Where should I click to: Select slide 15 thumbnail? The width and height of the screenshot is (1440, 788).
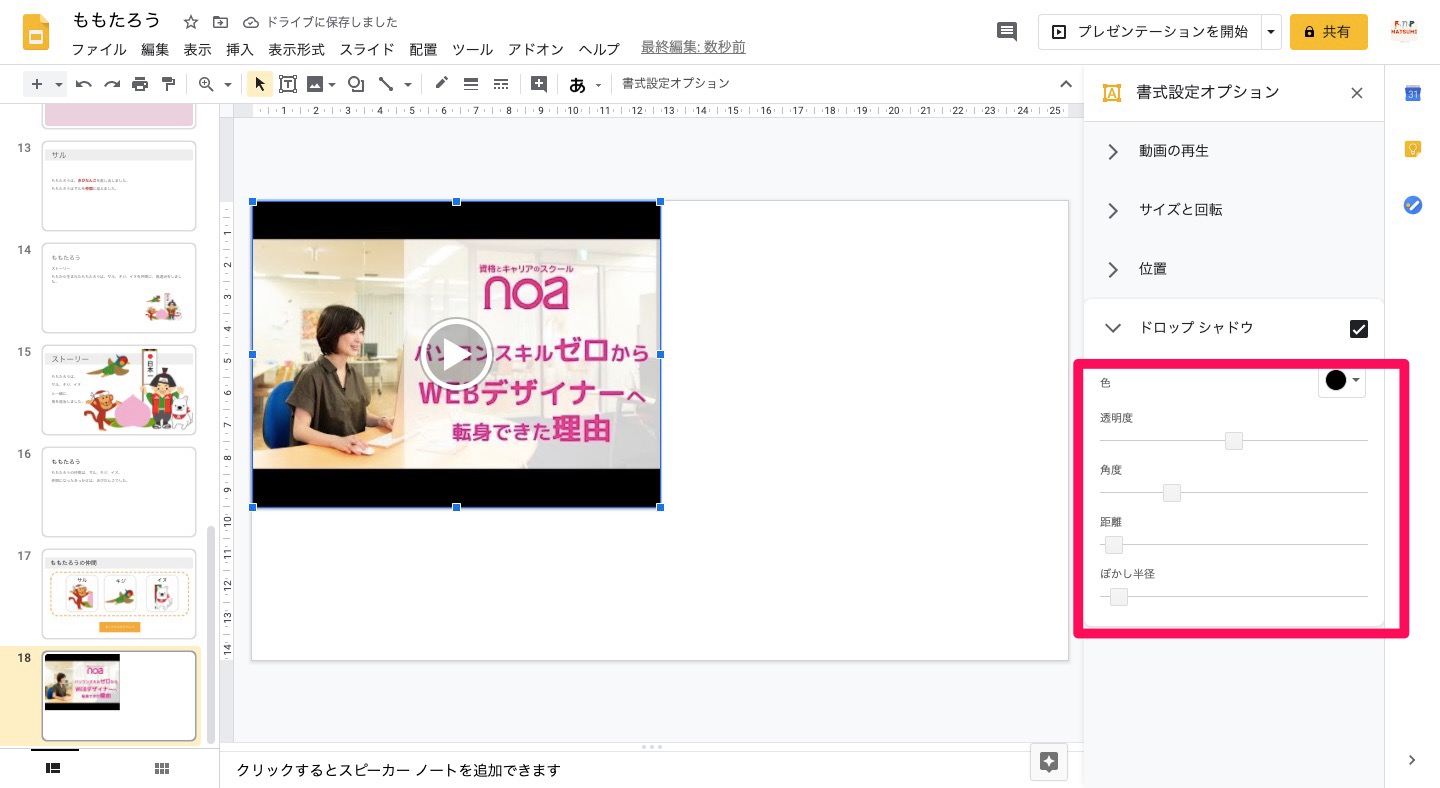(119, 390)
